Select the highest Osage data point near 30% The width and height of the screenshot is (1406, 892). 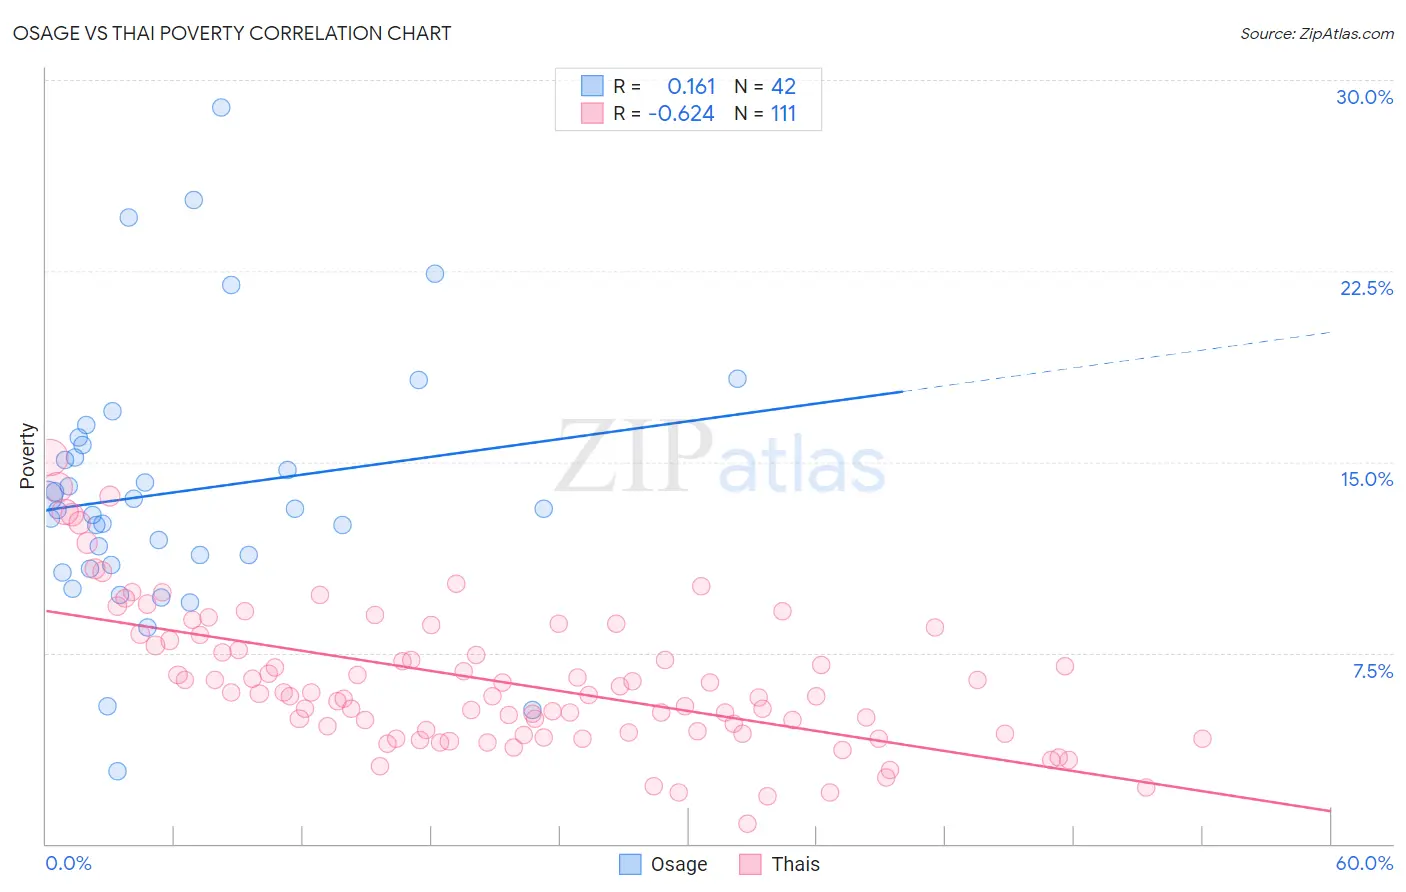tap(221, 107)
